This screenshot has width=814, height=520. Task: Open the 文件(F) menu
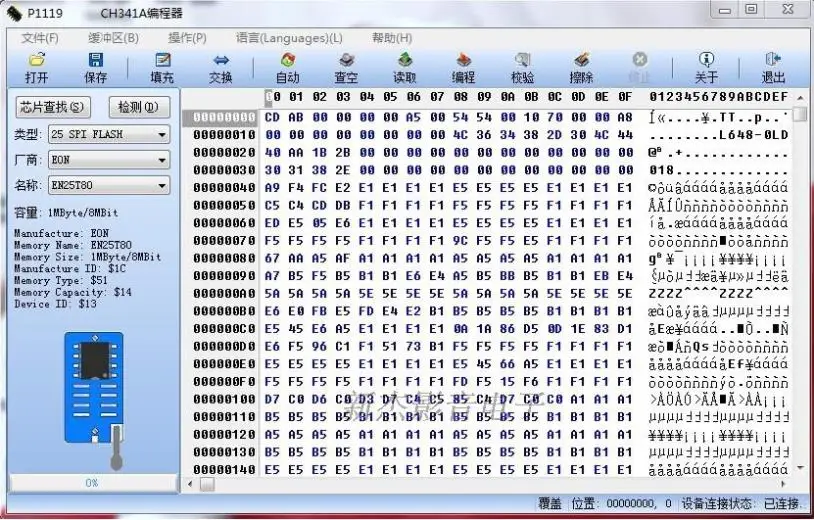pyautogui.click(x=40, y=38)
